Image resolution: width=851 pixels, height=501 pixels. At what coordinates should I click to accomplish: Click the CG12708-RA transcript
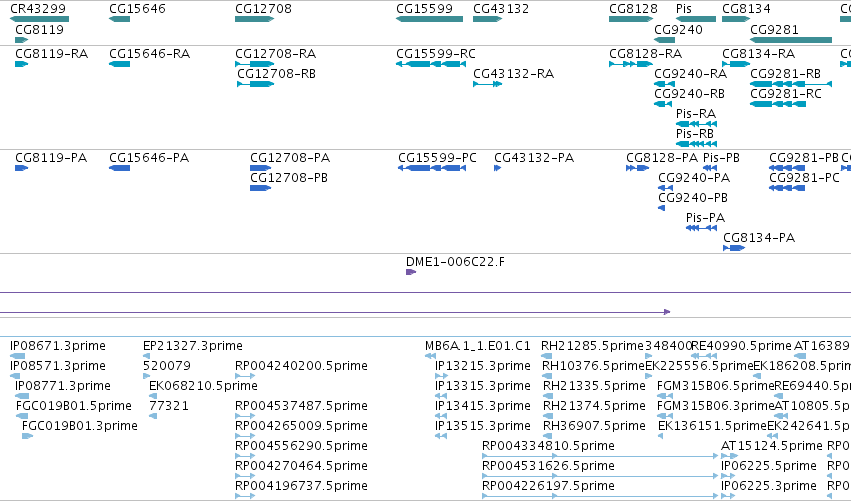(x=255, y=64)
